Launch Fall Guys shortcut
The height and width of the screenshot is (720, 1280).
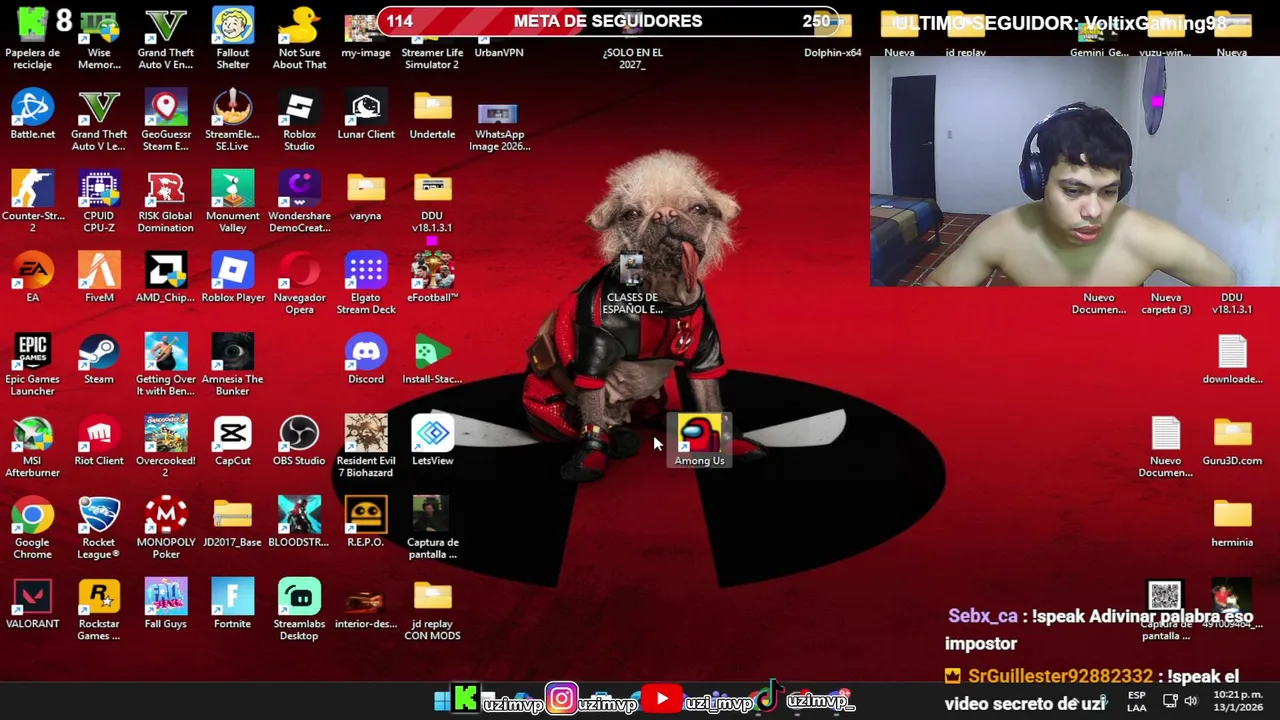pos(166,604)
